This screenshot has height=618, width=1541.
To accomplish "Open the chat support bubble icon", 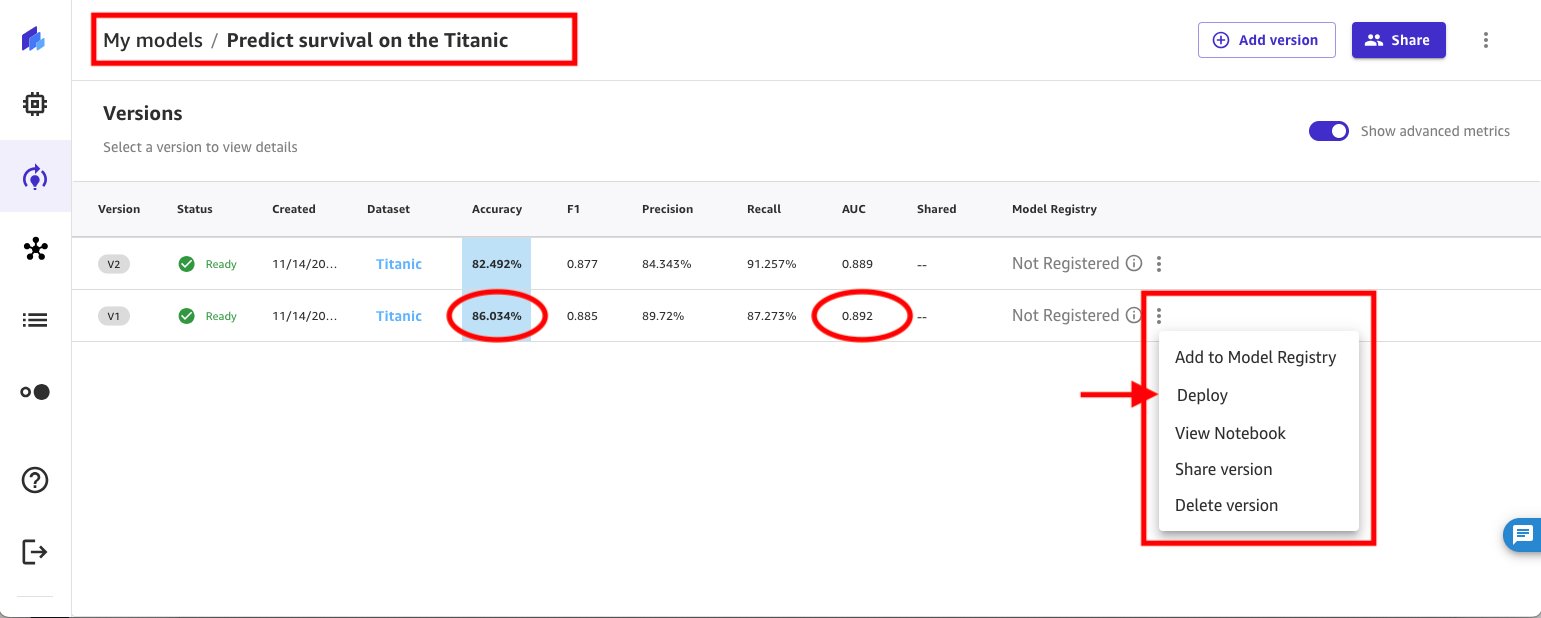I will 1522,534.
